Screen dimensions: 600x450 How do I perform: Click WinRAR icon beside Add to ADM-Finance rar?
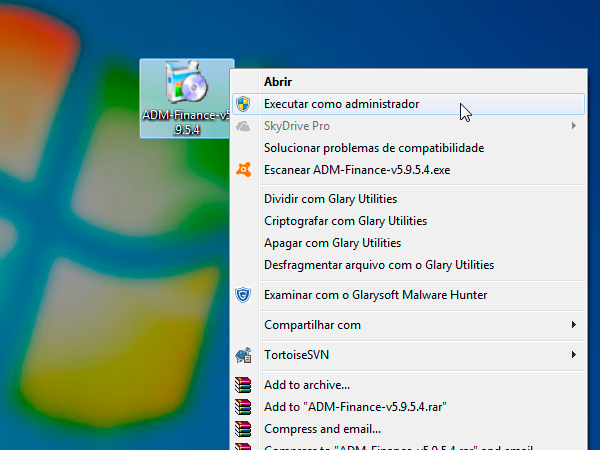243,407
